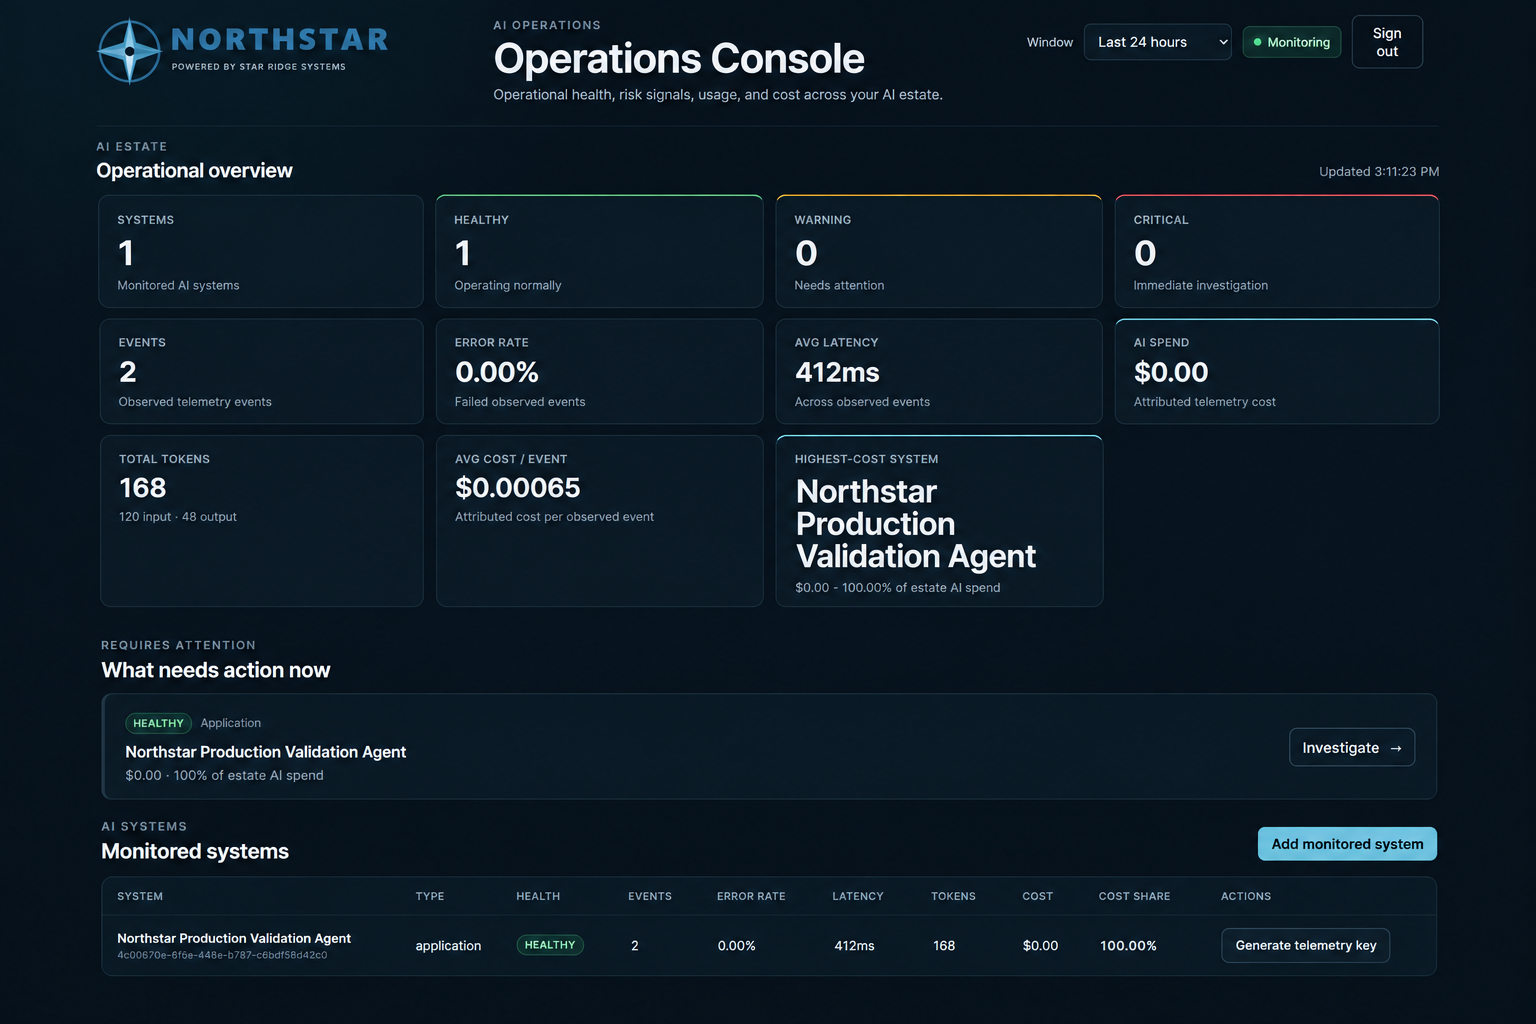This screenshot has width=1536, height=1024.
Task: Click "Across observed events" under Avg Latency
Action: click(862, 402)
